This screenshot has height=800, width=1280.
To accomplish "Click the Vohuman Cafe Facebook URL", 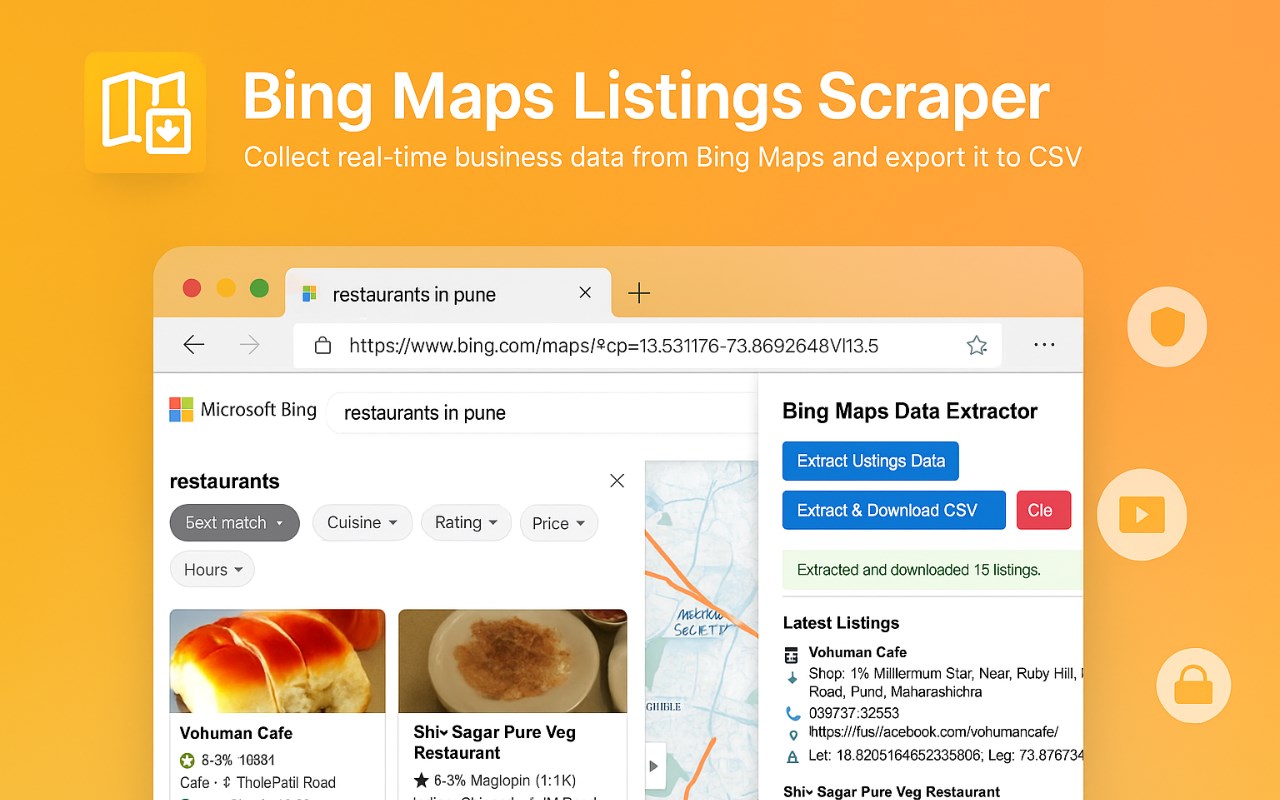I will point(934,732).
